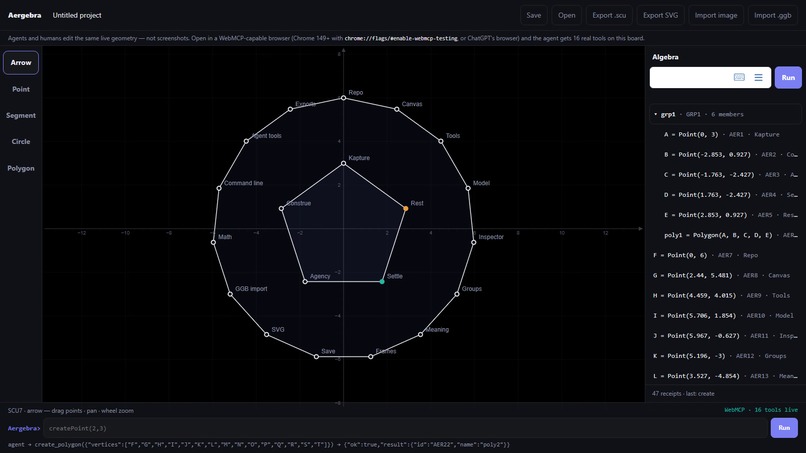The height and width of the screenshot is (453, 806).
Task: Click the Math vertex point
Action: [213, 242]
